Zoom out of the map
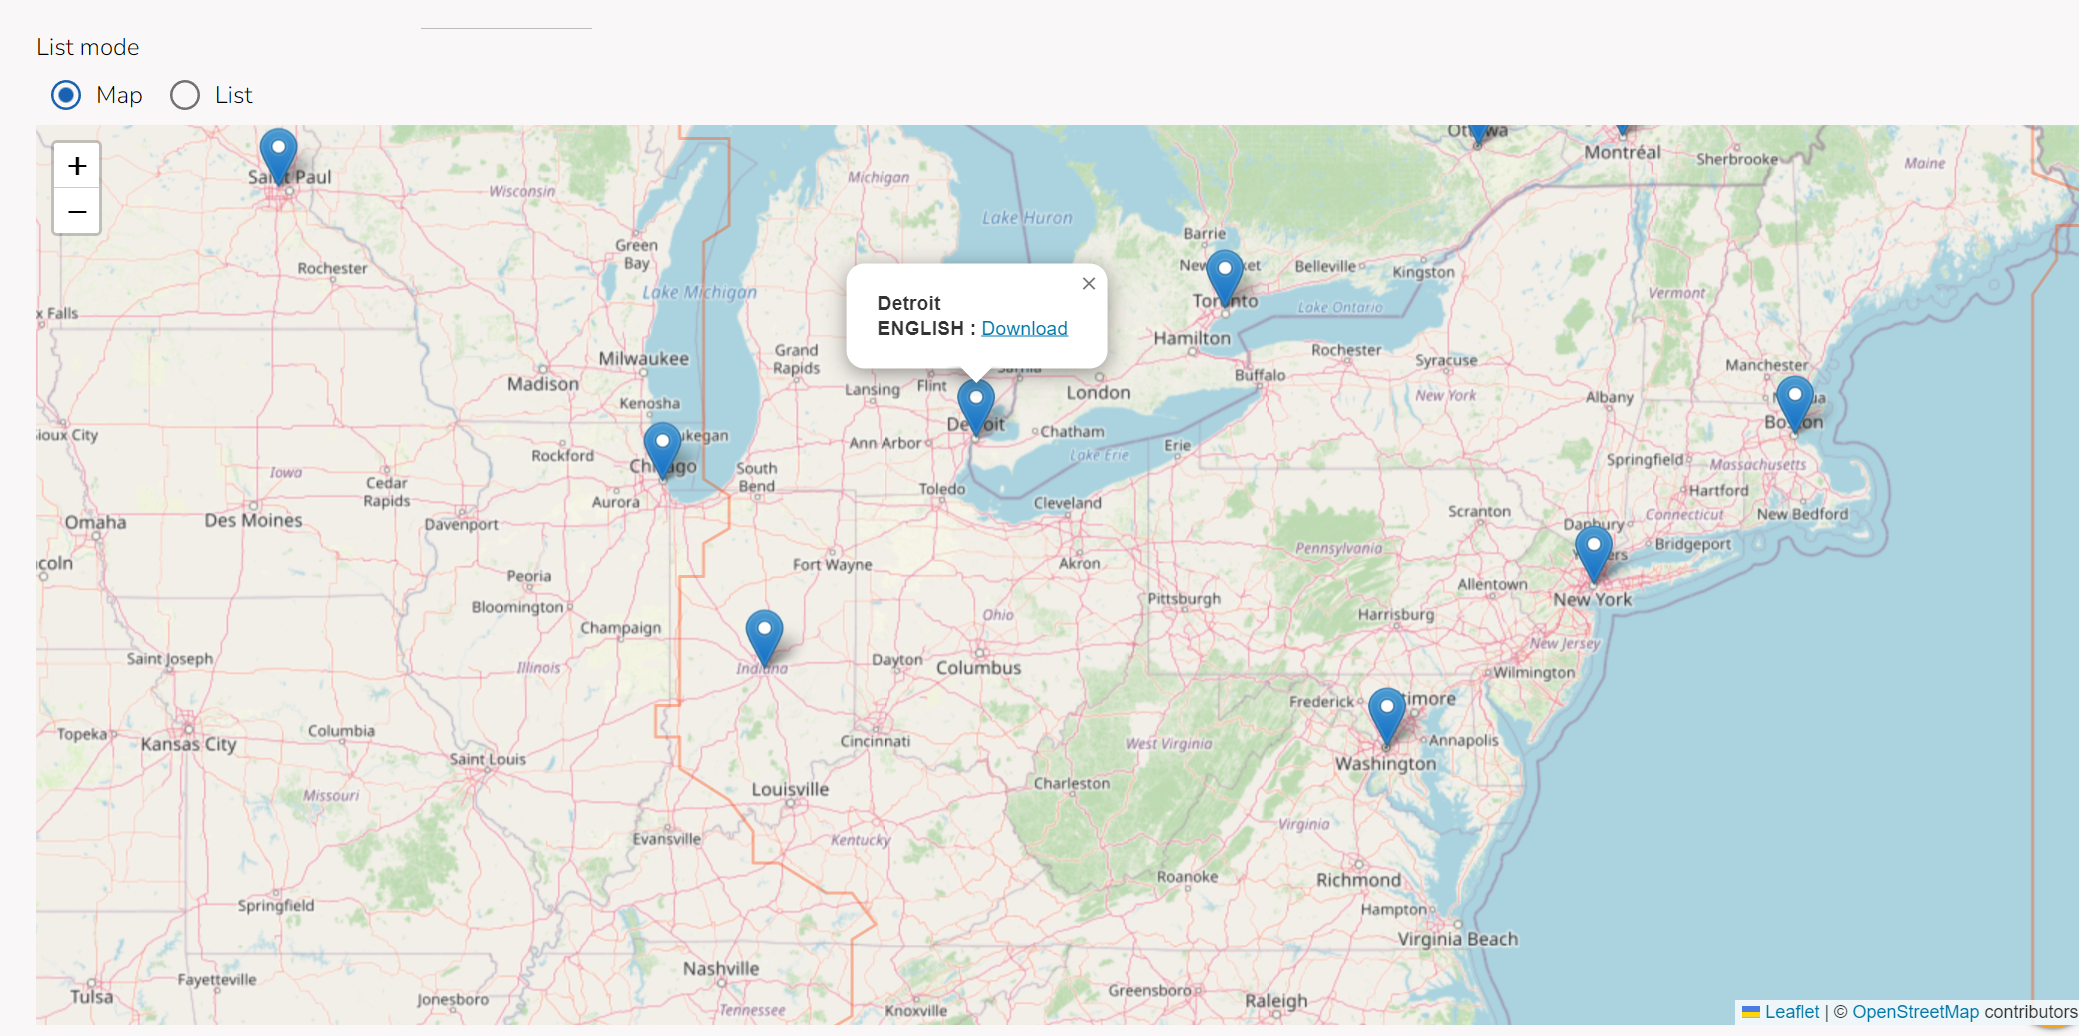2079x1036 pixels. [x=77, y=212]
